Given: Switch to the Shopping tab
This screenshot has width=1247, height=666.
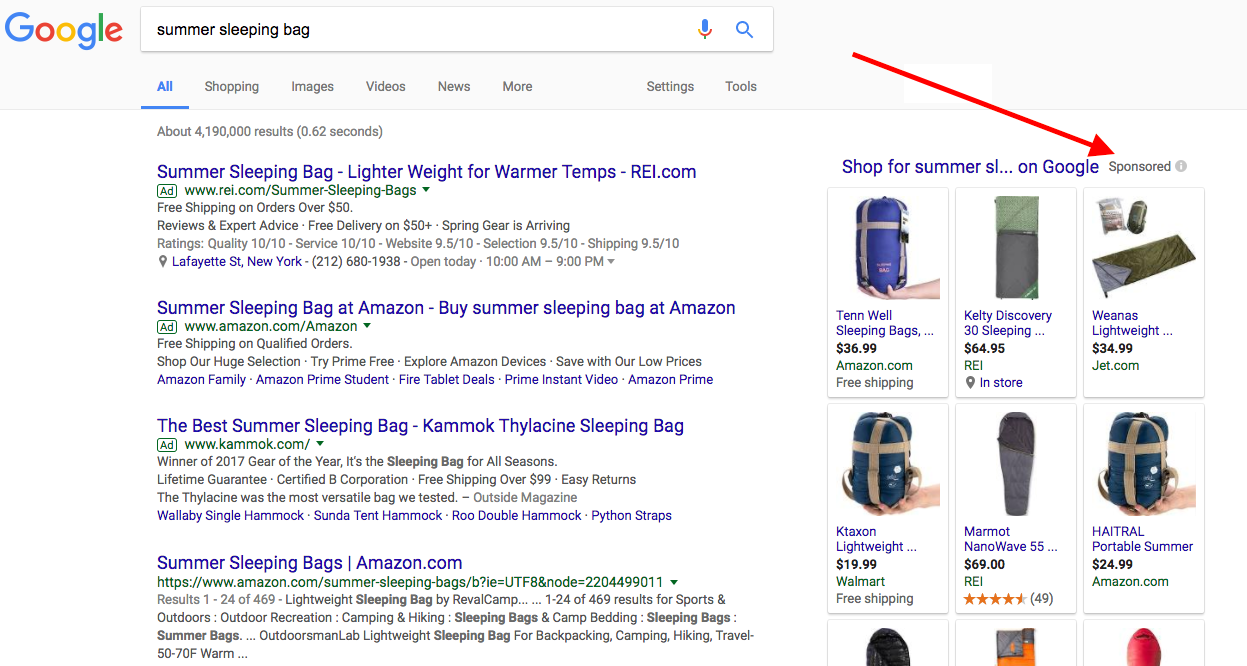Looking at the screenshot, I should (x=231, y=87).
